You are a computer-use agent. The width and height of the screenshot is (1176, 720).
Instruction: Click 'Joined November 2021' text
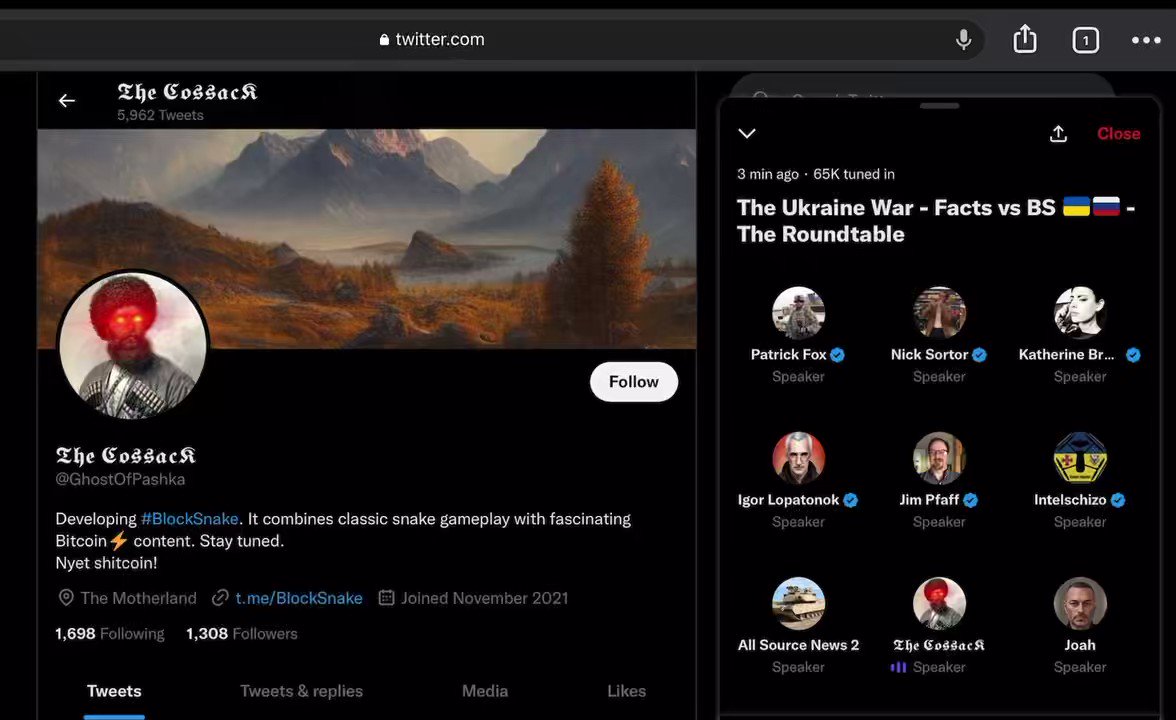click(x=484, y=598)
